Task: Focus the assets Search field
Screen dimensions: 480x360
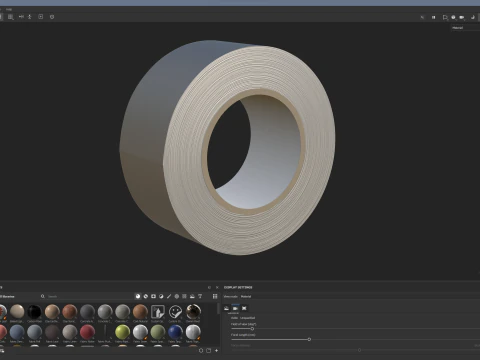Action: pos(87,296)
